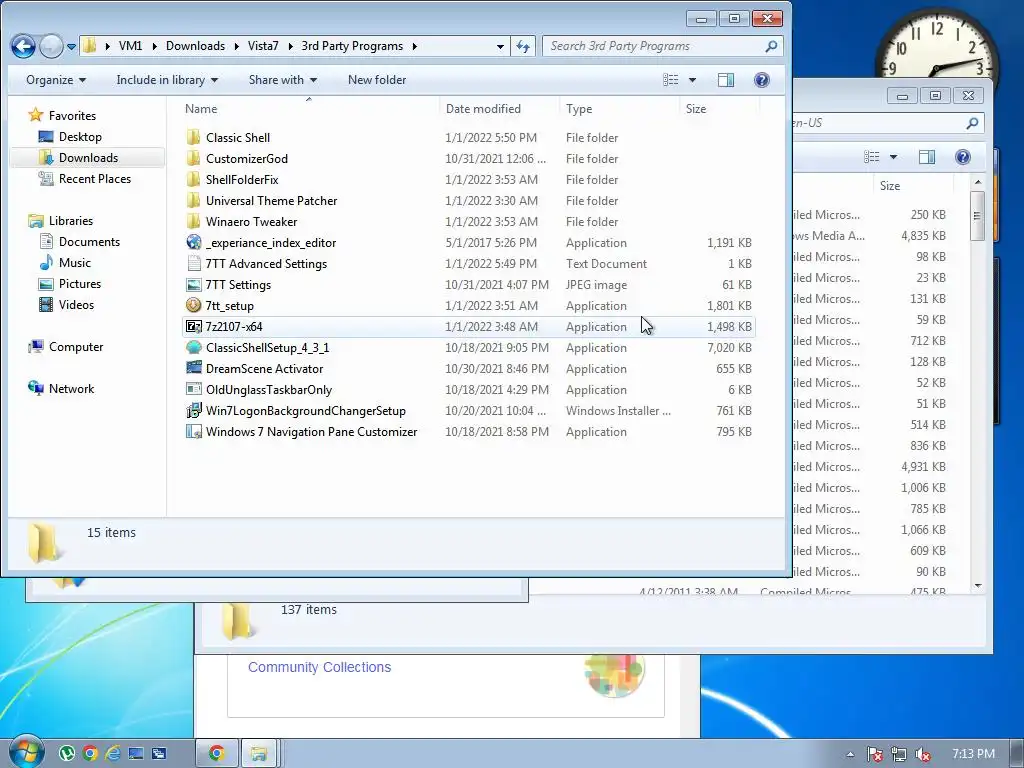Screen dimensions: 1024x768
Task: Click the Downloads breadcrumb in address bar
Action: click(x=195, y=46)
